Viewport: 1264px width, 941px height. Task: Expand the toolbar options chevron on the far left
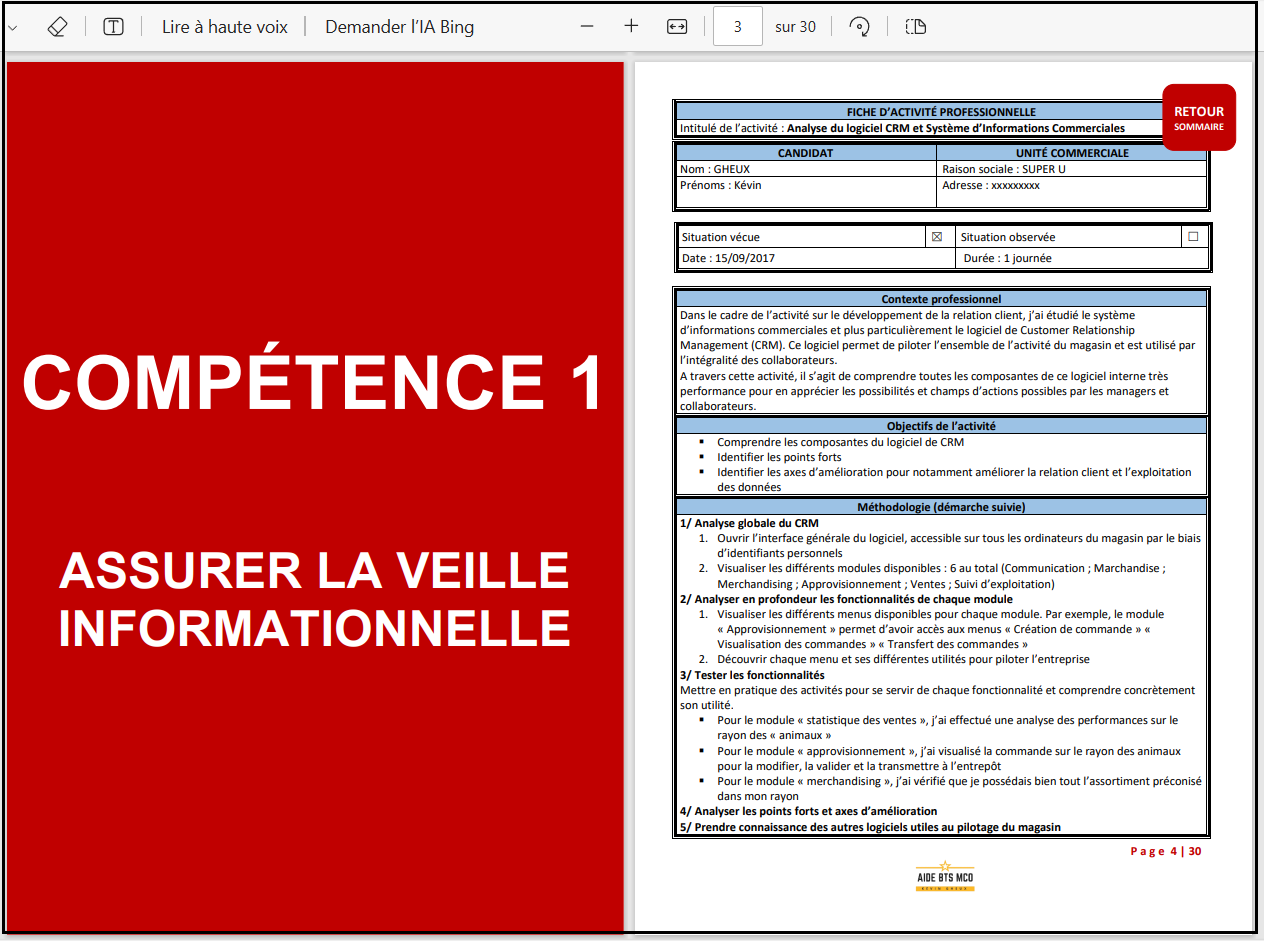[x=12, y=26]
